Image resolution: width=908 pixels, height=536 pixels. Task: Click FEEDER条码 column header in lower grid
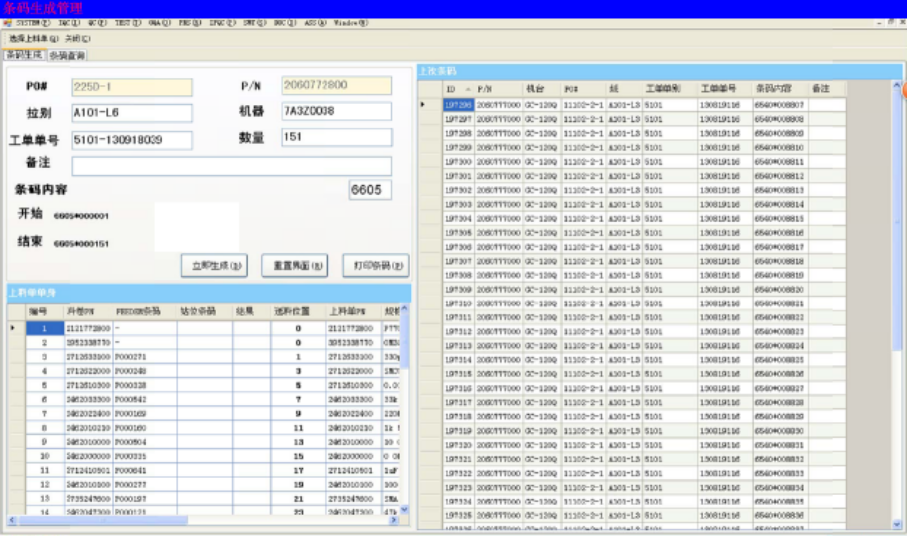145,311
